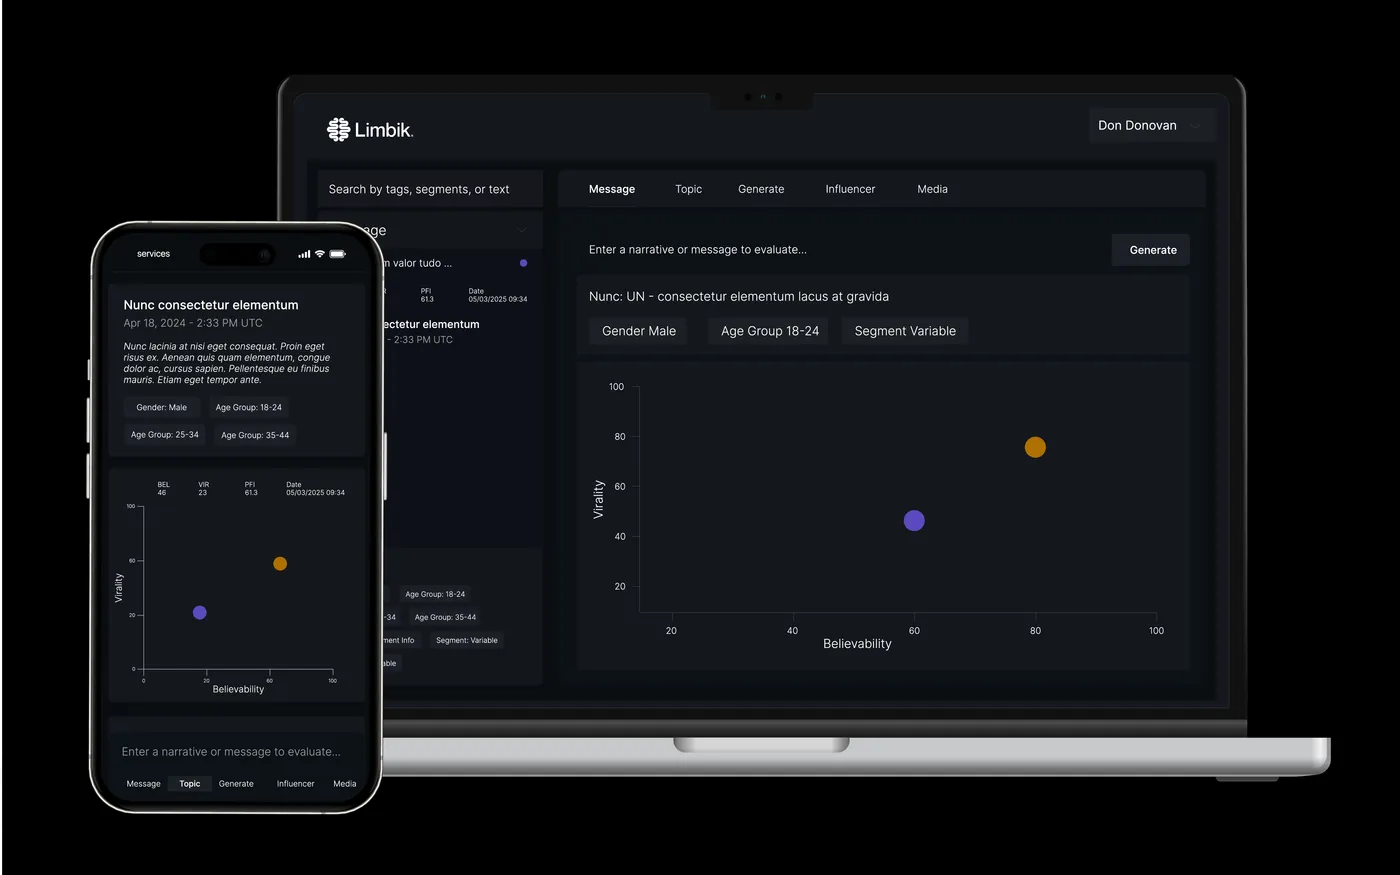Select the Media tab on laptop
Screen dimensions: 1400x875
[x=932, y=189]
